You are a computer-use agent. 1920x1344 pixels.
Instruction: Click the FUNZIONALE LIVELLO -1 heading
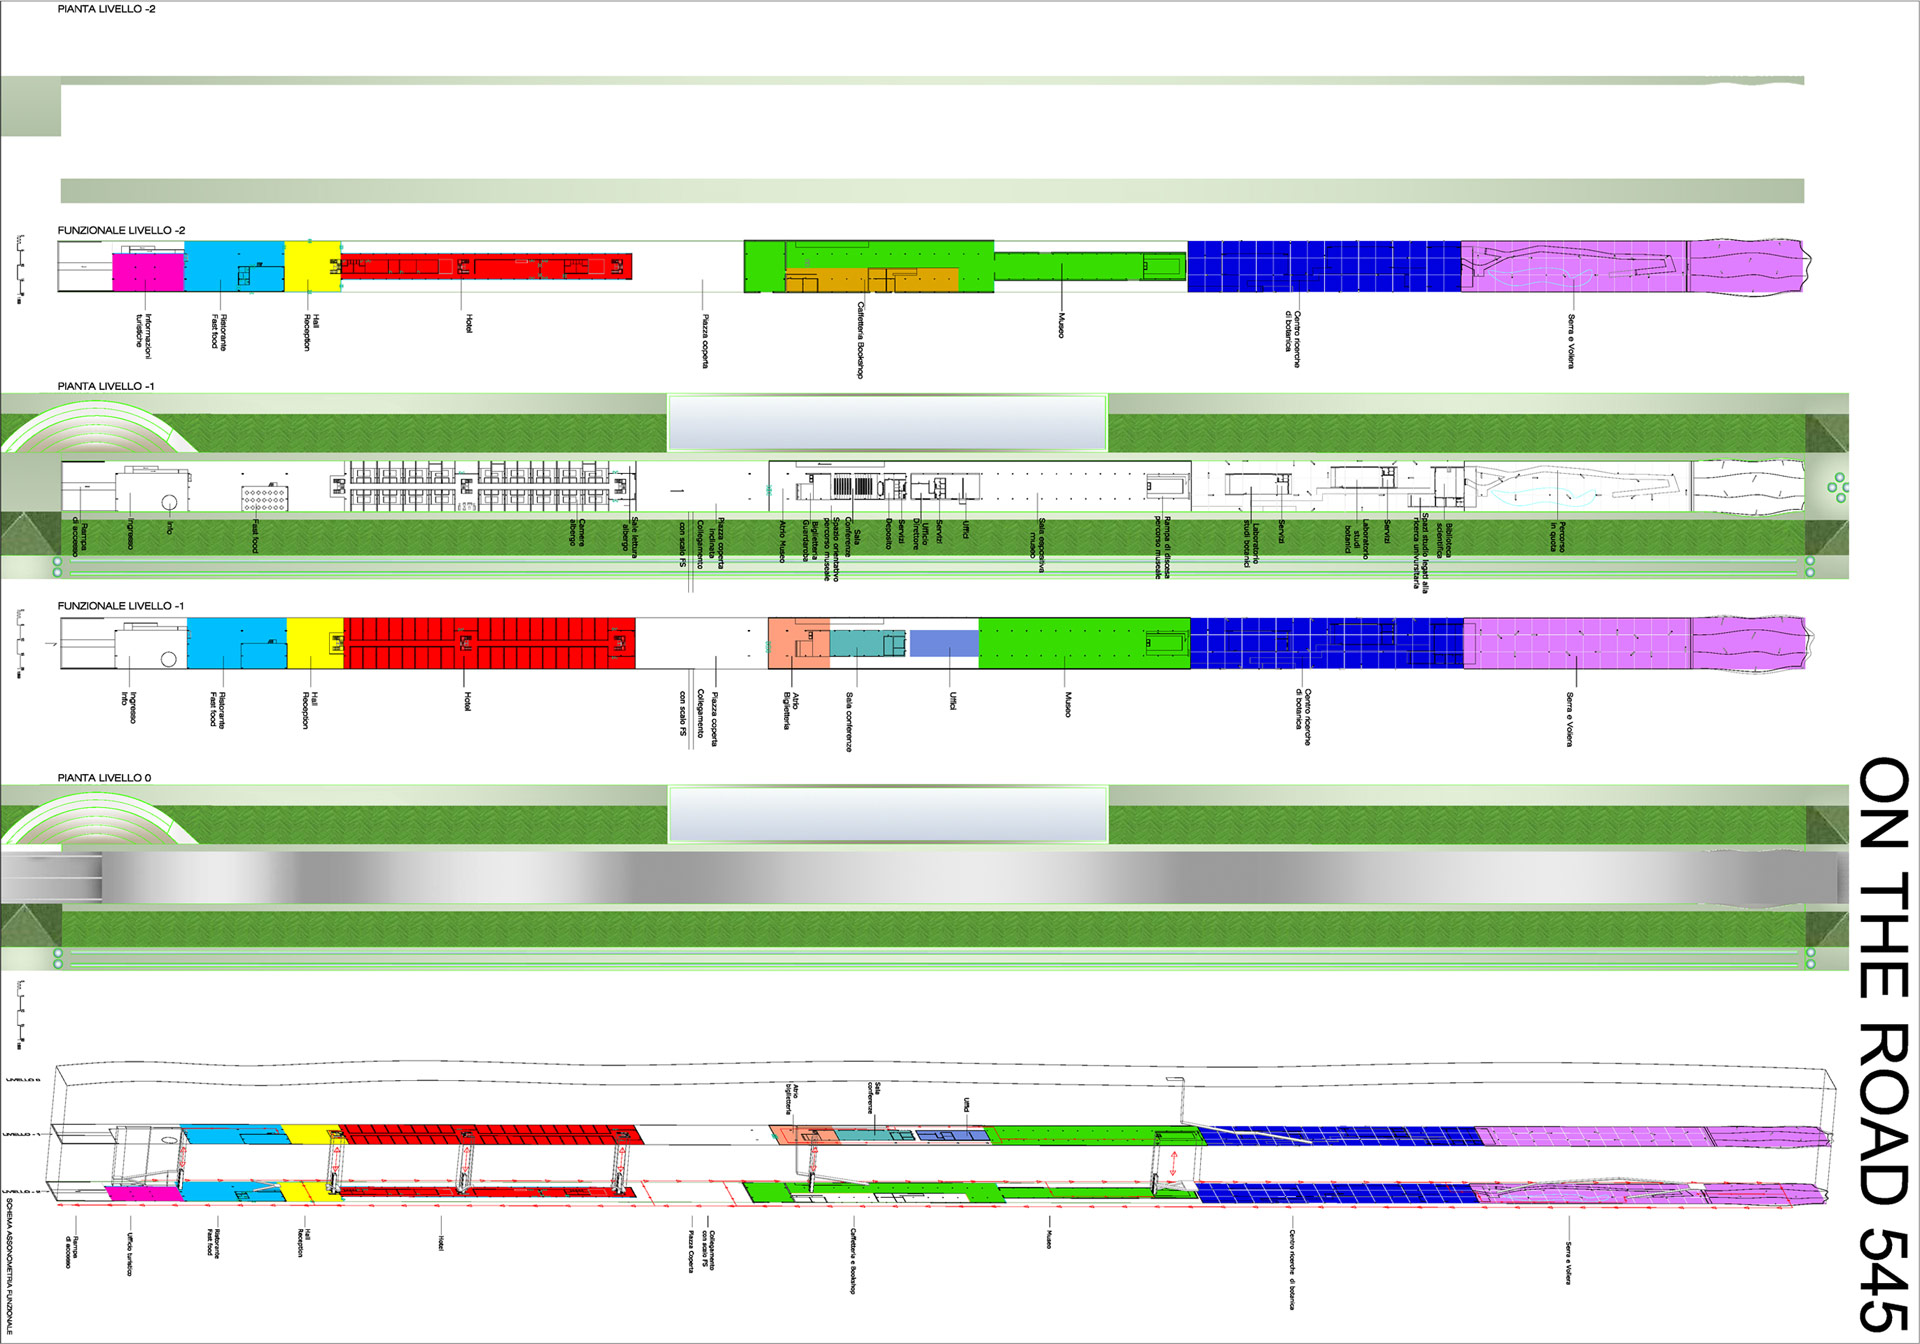point(120,606)
